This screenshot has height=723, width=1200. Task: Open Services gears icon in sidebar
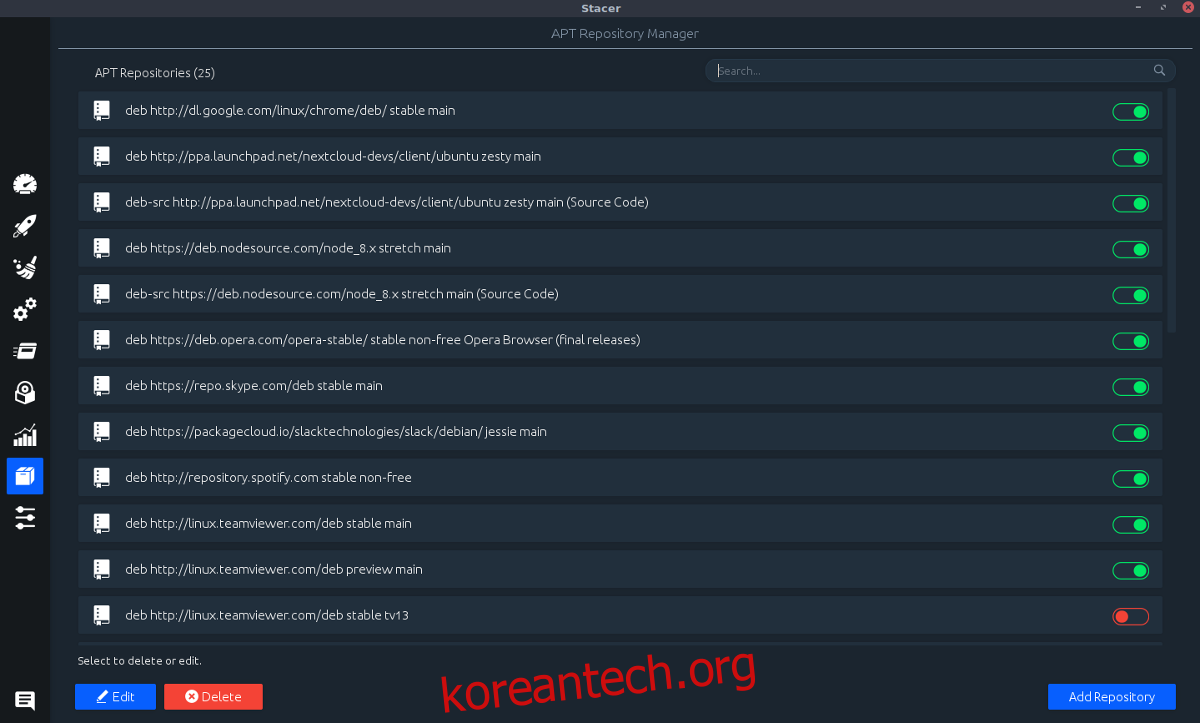coord(25,310)
